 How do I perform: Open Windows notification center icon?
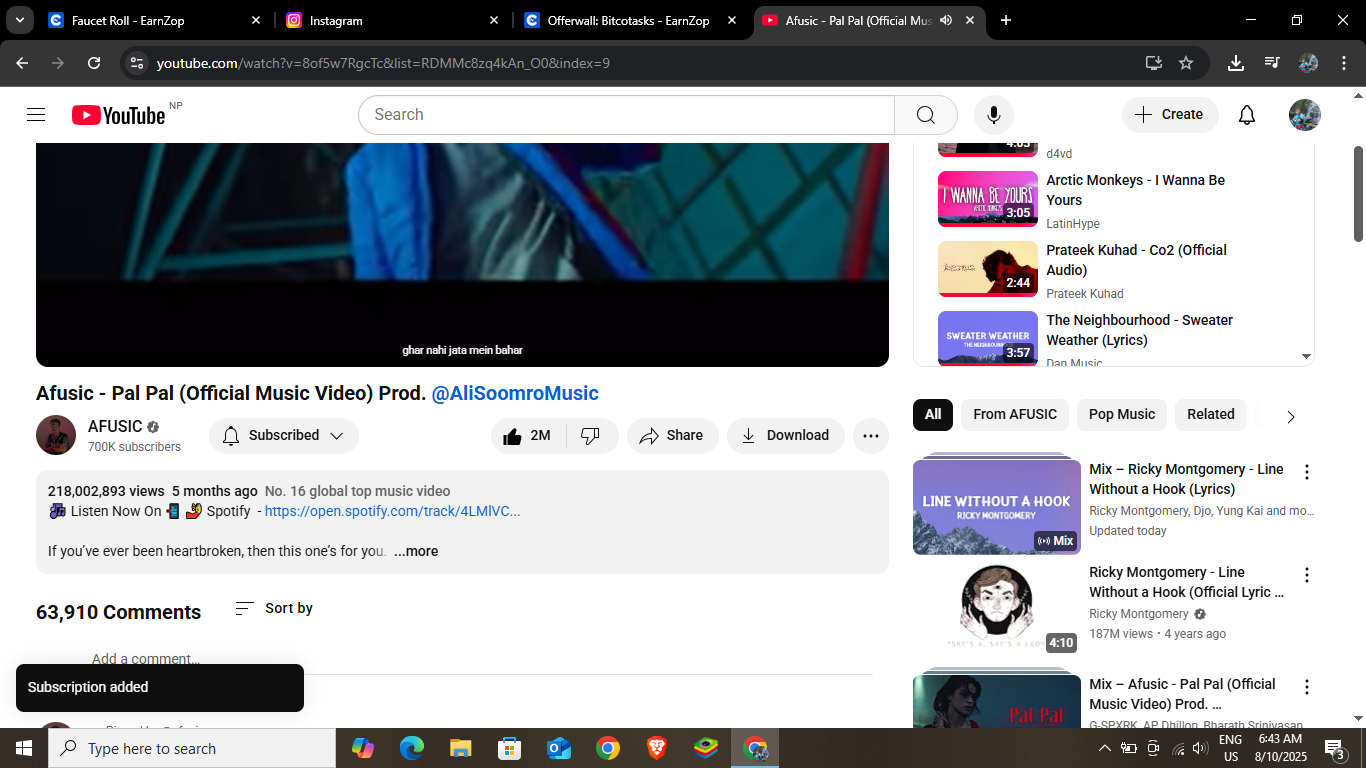1335,748
